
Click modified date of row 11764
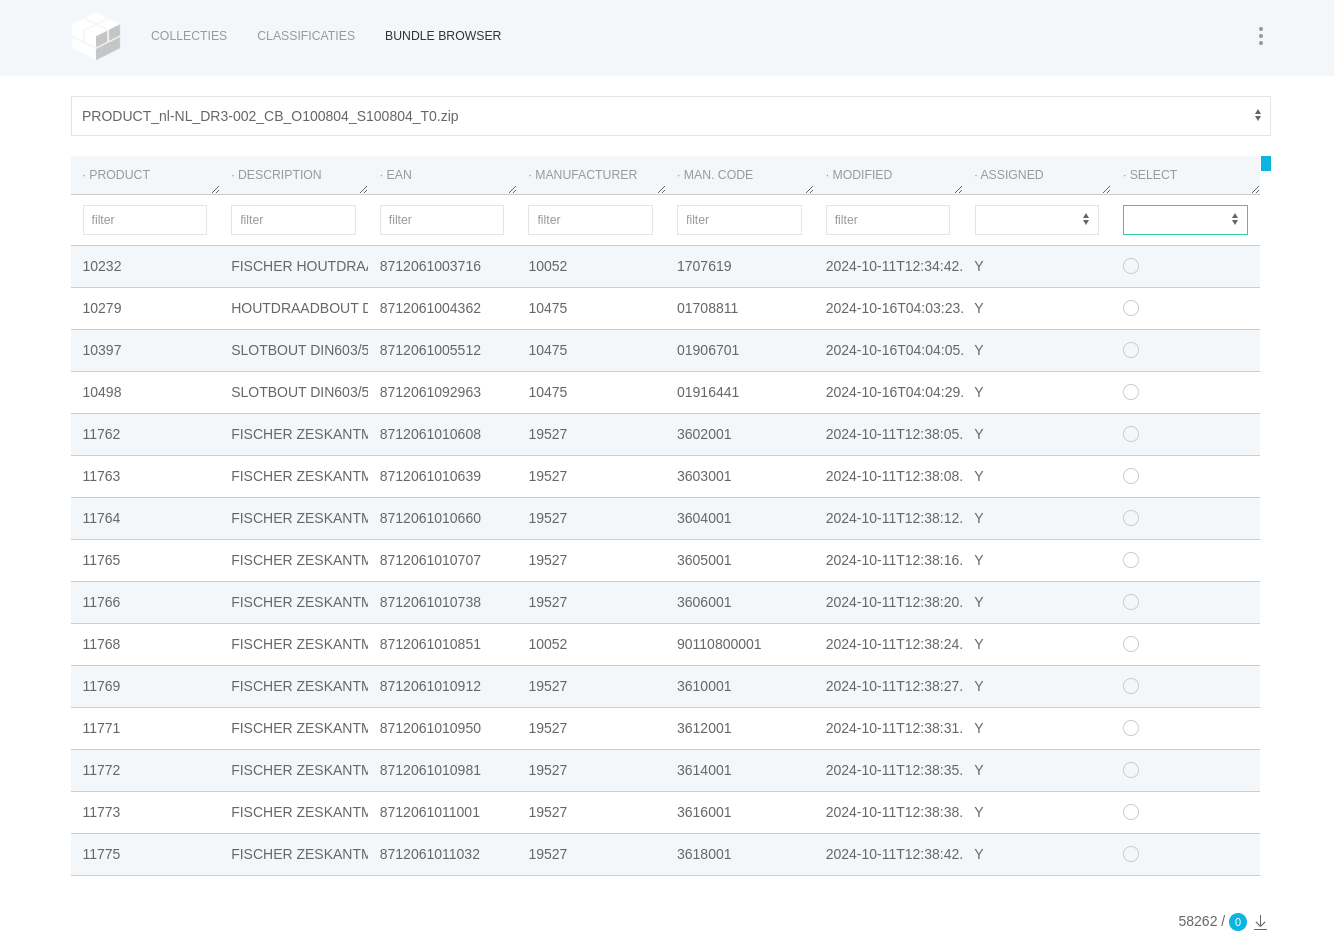point(895,518)
